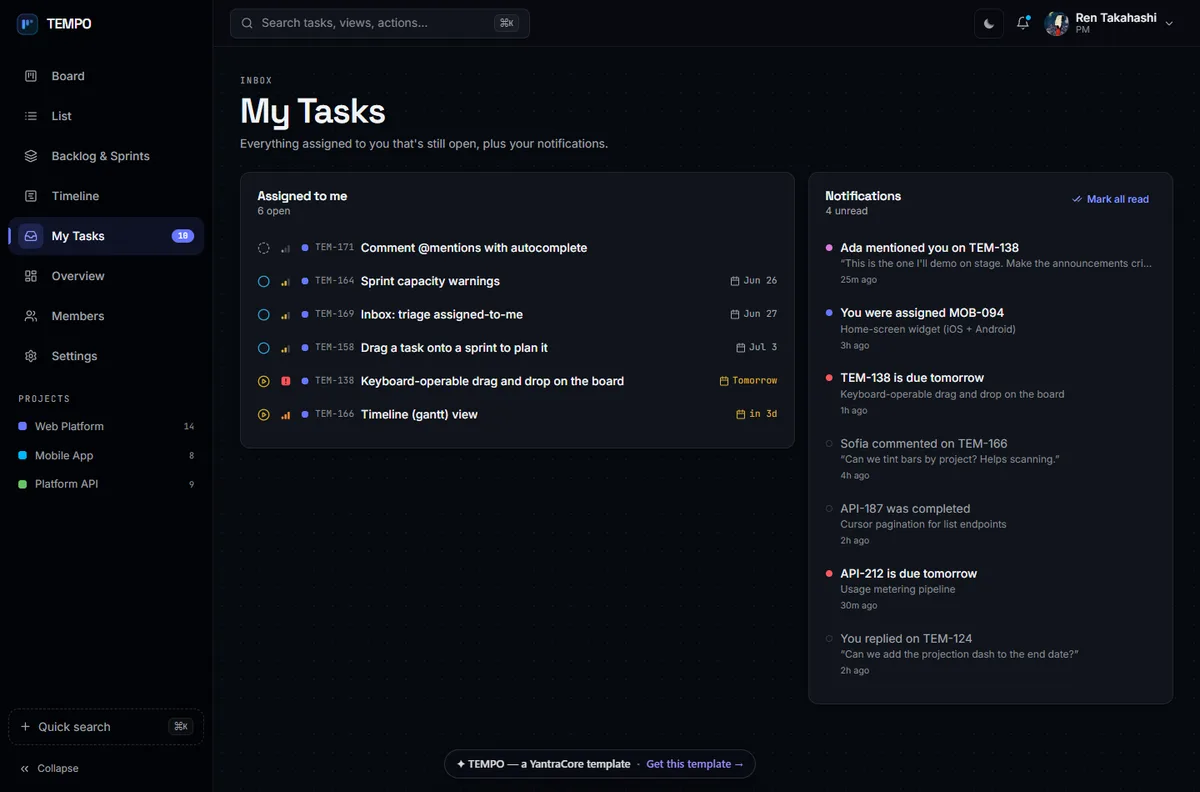Image resolution: width=1200 pixels, height=792 pixels.
Task: Click the Quick search button
Action: click(x=106, y=727)
